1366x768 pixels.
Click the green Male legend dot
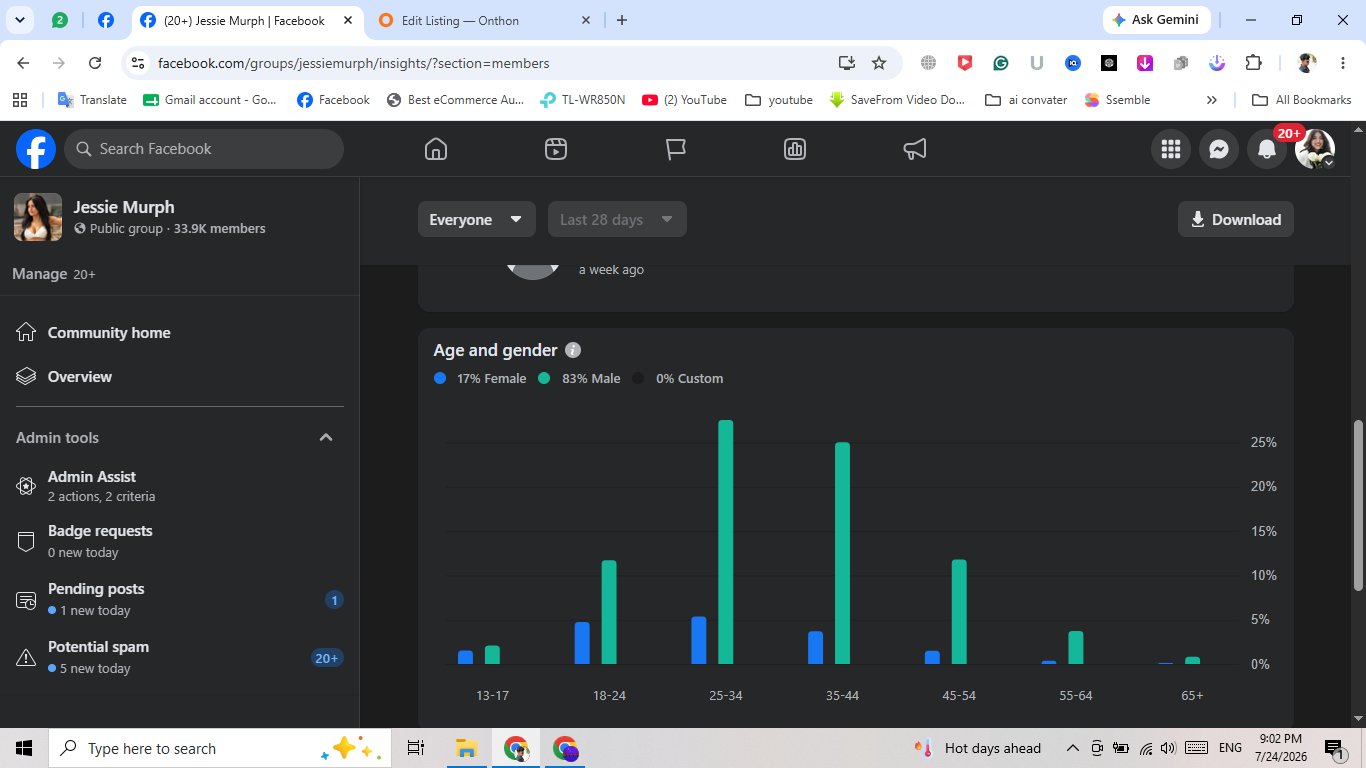click(x=544, y=378)
